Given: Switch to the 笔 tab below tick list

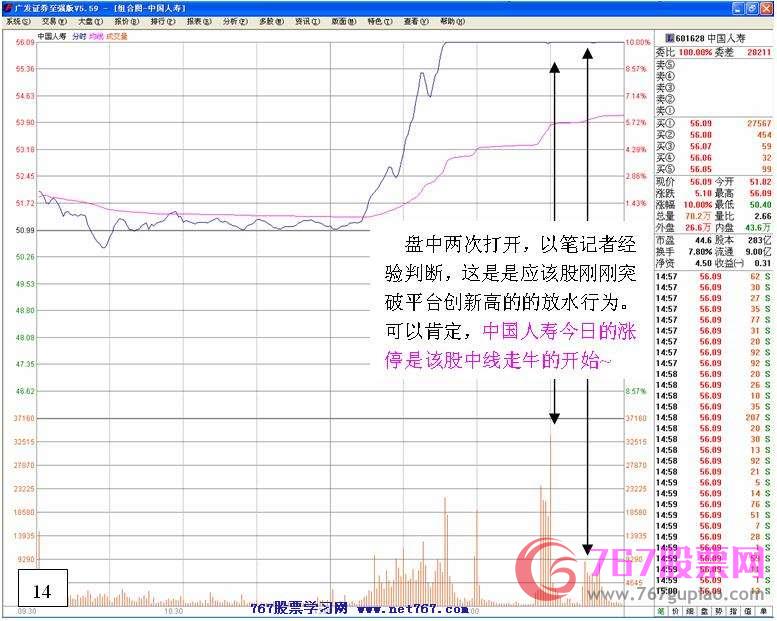Looking at the screenshot, I should tap(661, 611).
